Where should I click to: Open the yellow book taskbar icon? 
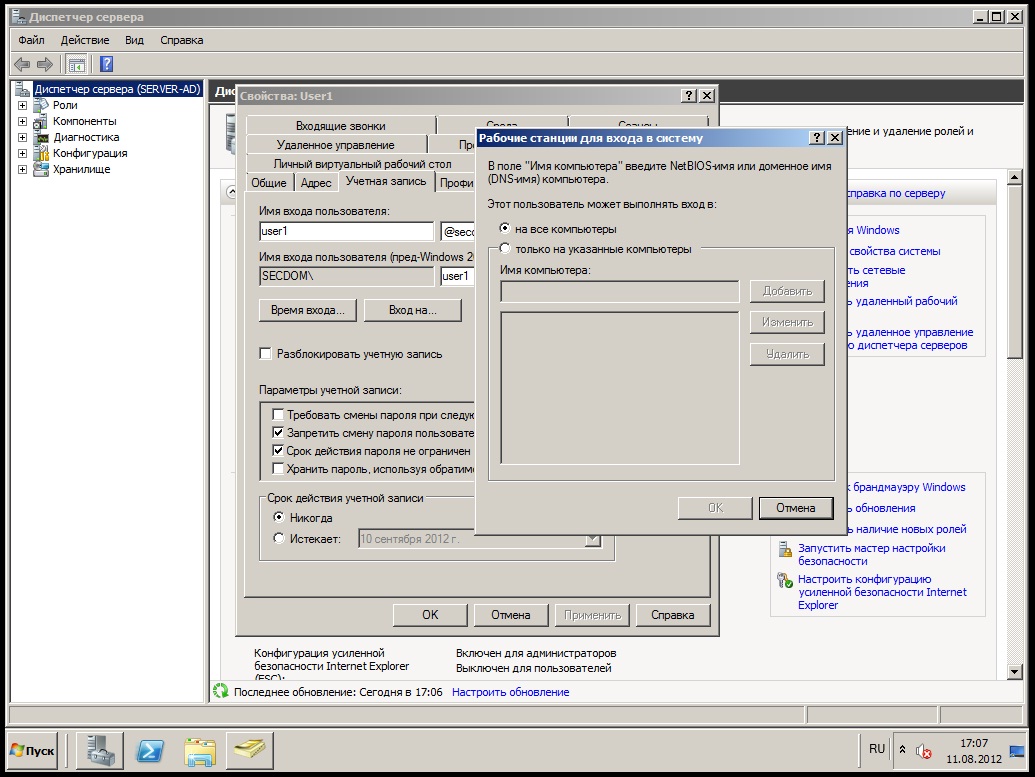[250, 751]
